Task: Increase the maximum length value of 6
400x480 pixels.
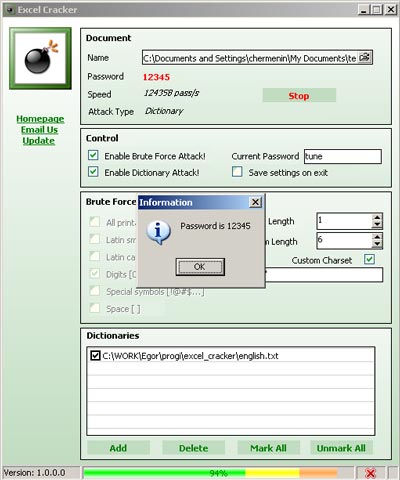Action: point(377,237)
